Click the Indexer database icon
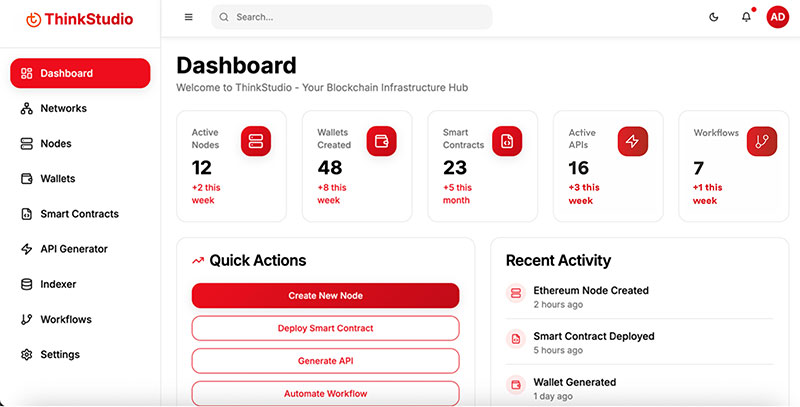The width and height of the screenshot is (800, 407). pos(27,284)
